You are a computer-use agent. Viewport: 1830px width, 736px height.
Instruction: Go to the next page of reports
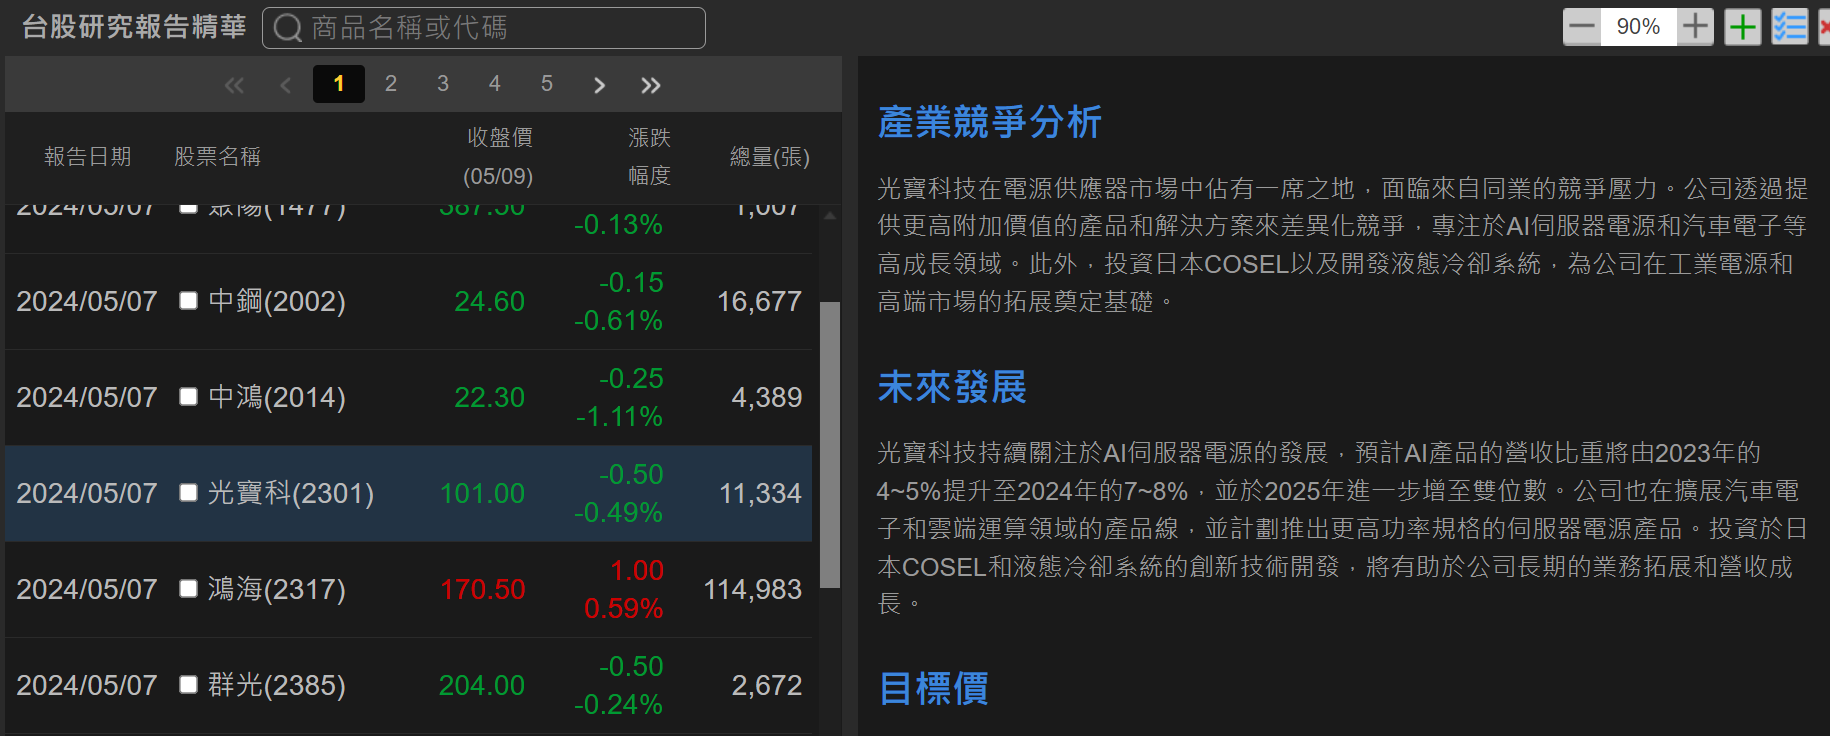coord(599,85)
